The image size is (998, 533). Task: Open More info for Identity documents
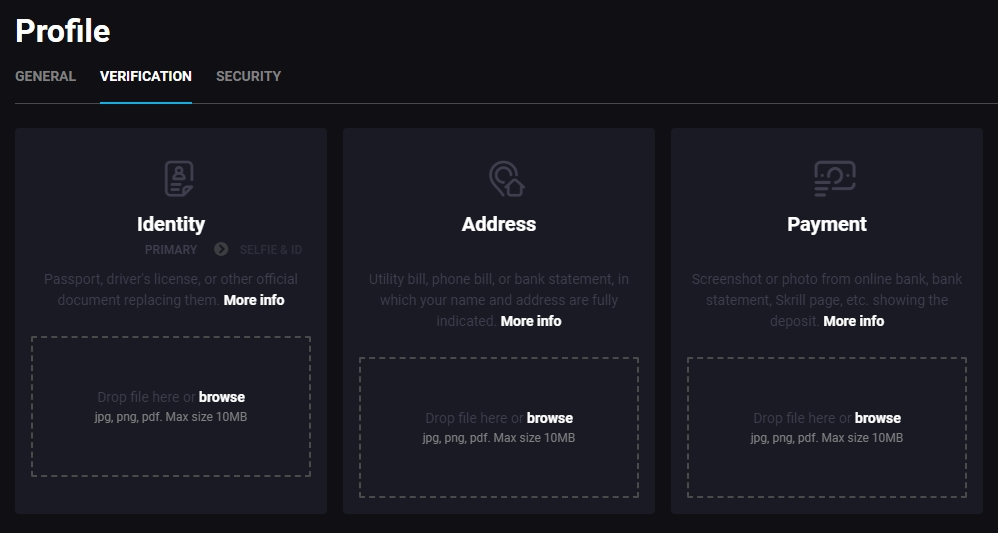(254, 300)
